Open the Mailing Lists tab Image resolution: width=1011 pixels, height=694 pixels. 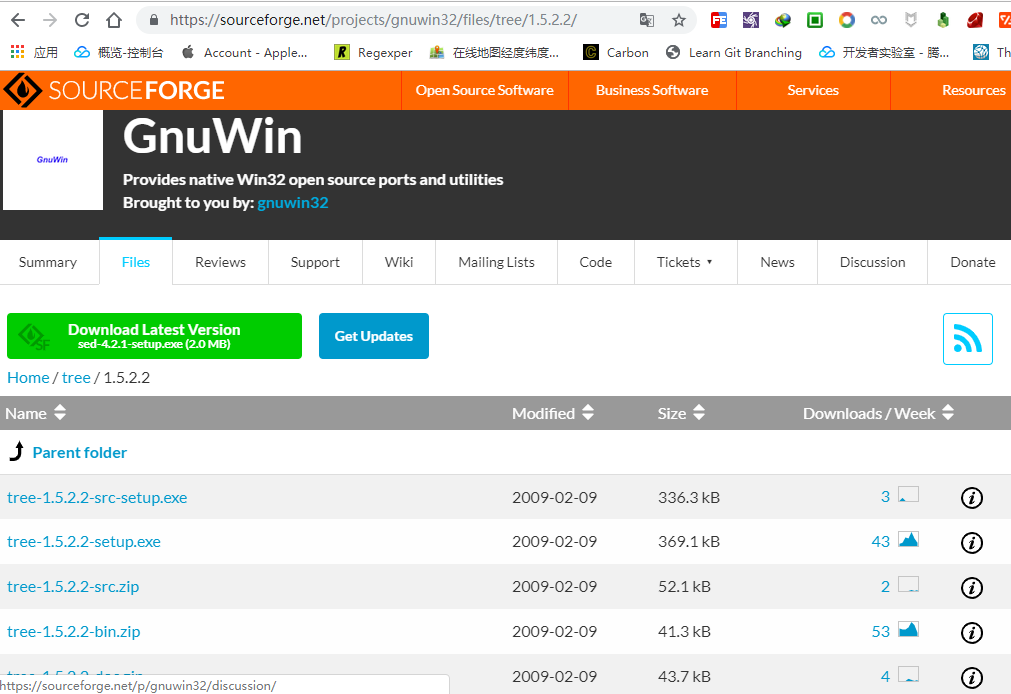coord(496,262)
